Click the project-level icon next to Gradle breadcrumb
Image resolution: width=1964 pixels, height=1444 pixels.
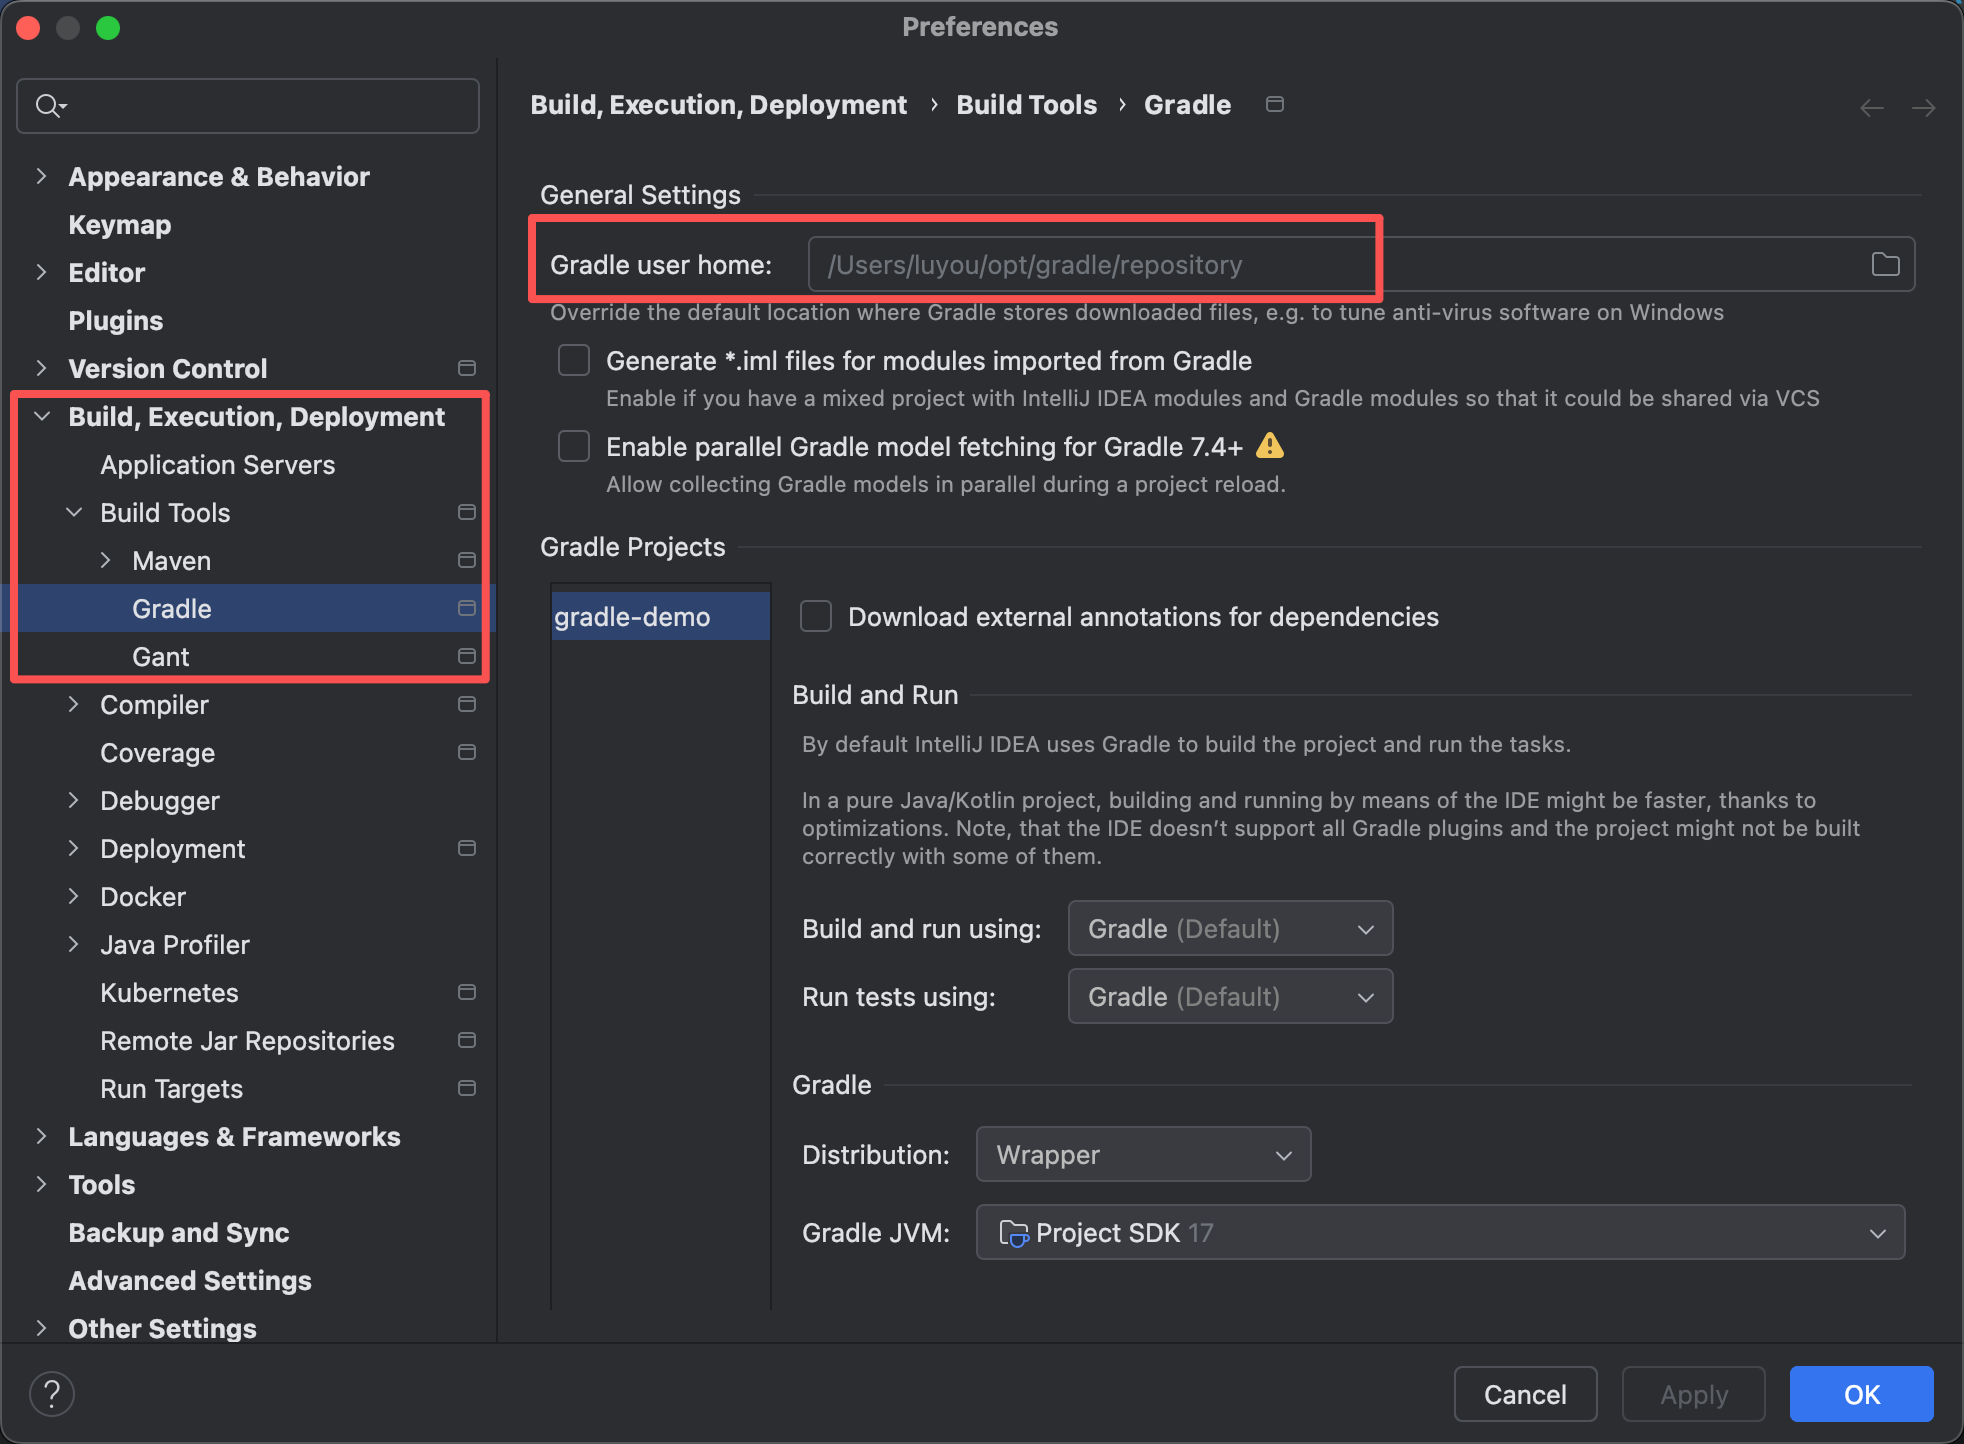(x=1274, y=104)
